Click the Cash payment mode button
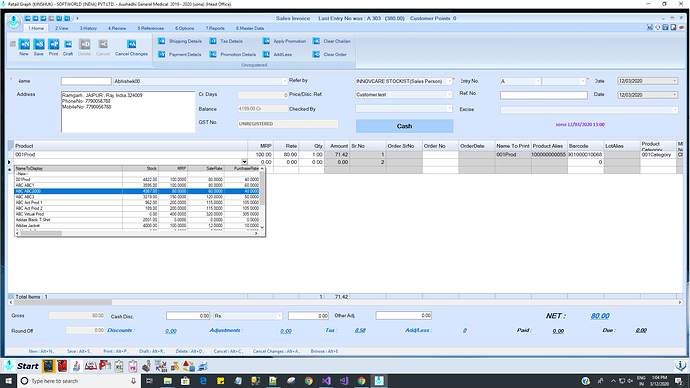 coord(404,126)
